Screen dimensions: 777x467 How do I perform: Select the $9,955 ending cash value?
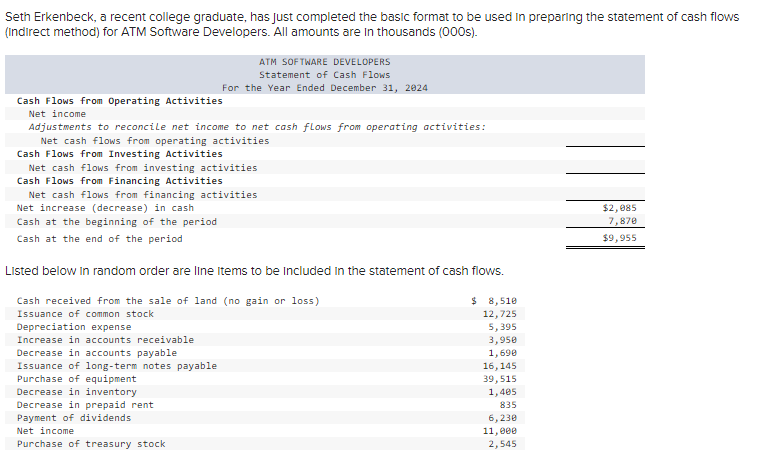pos(619,238)
